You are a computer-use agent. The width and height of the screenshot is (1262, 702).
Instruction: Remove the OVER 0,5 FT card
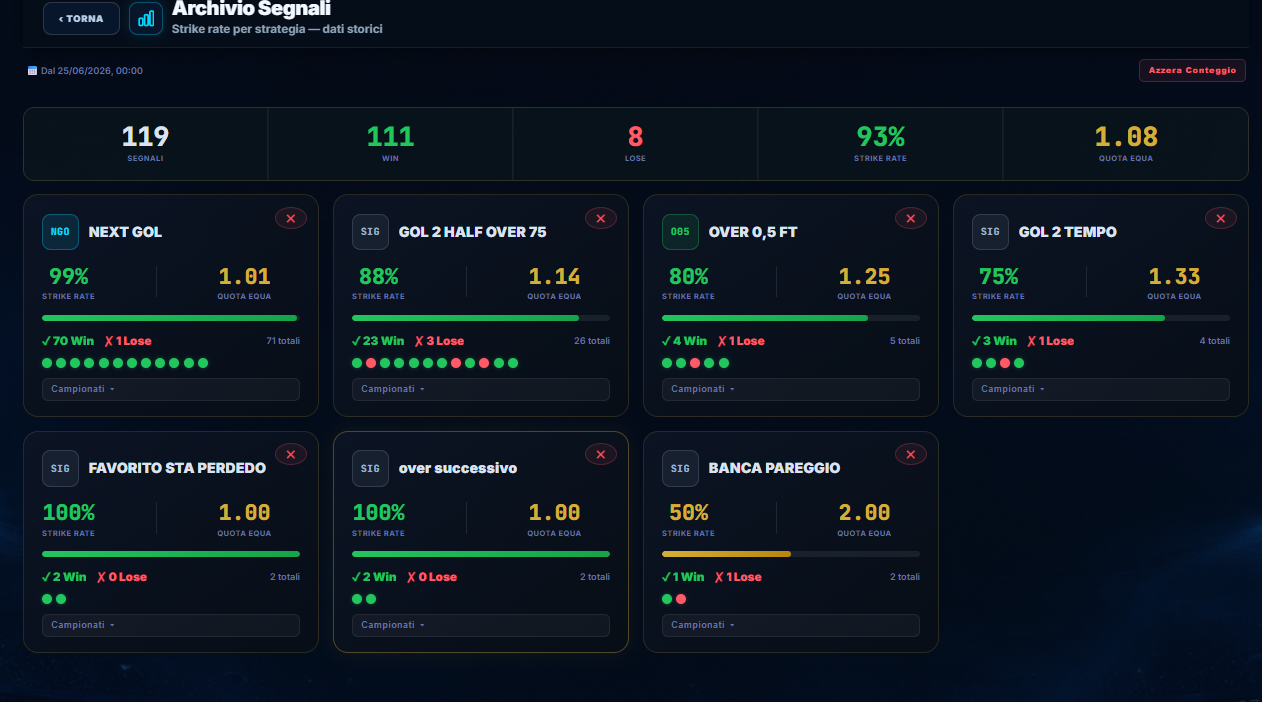(911, 218)
